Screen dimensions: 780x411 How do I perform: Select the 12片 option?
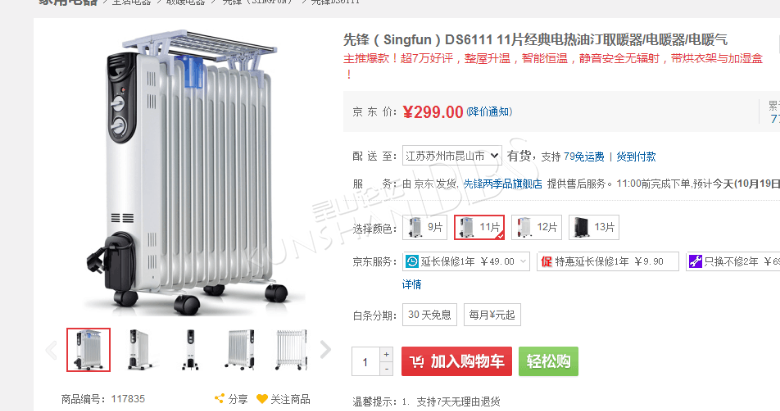click(537, 227)
